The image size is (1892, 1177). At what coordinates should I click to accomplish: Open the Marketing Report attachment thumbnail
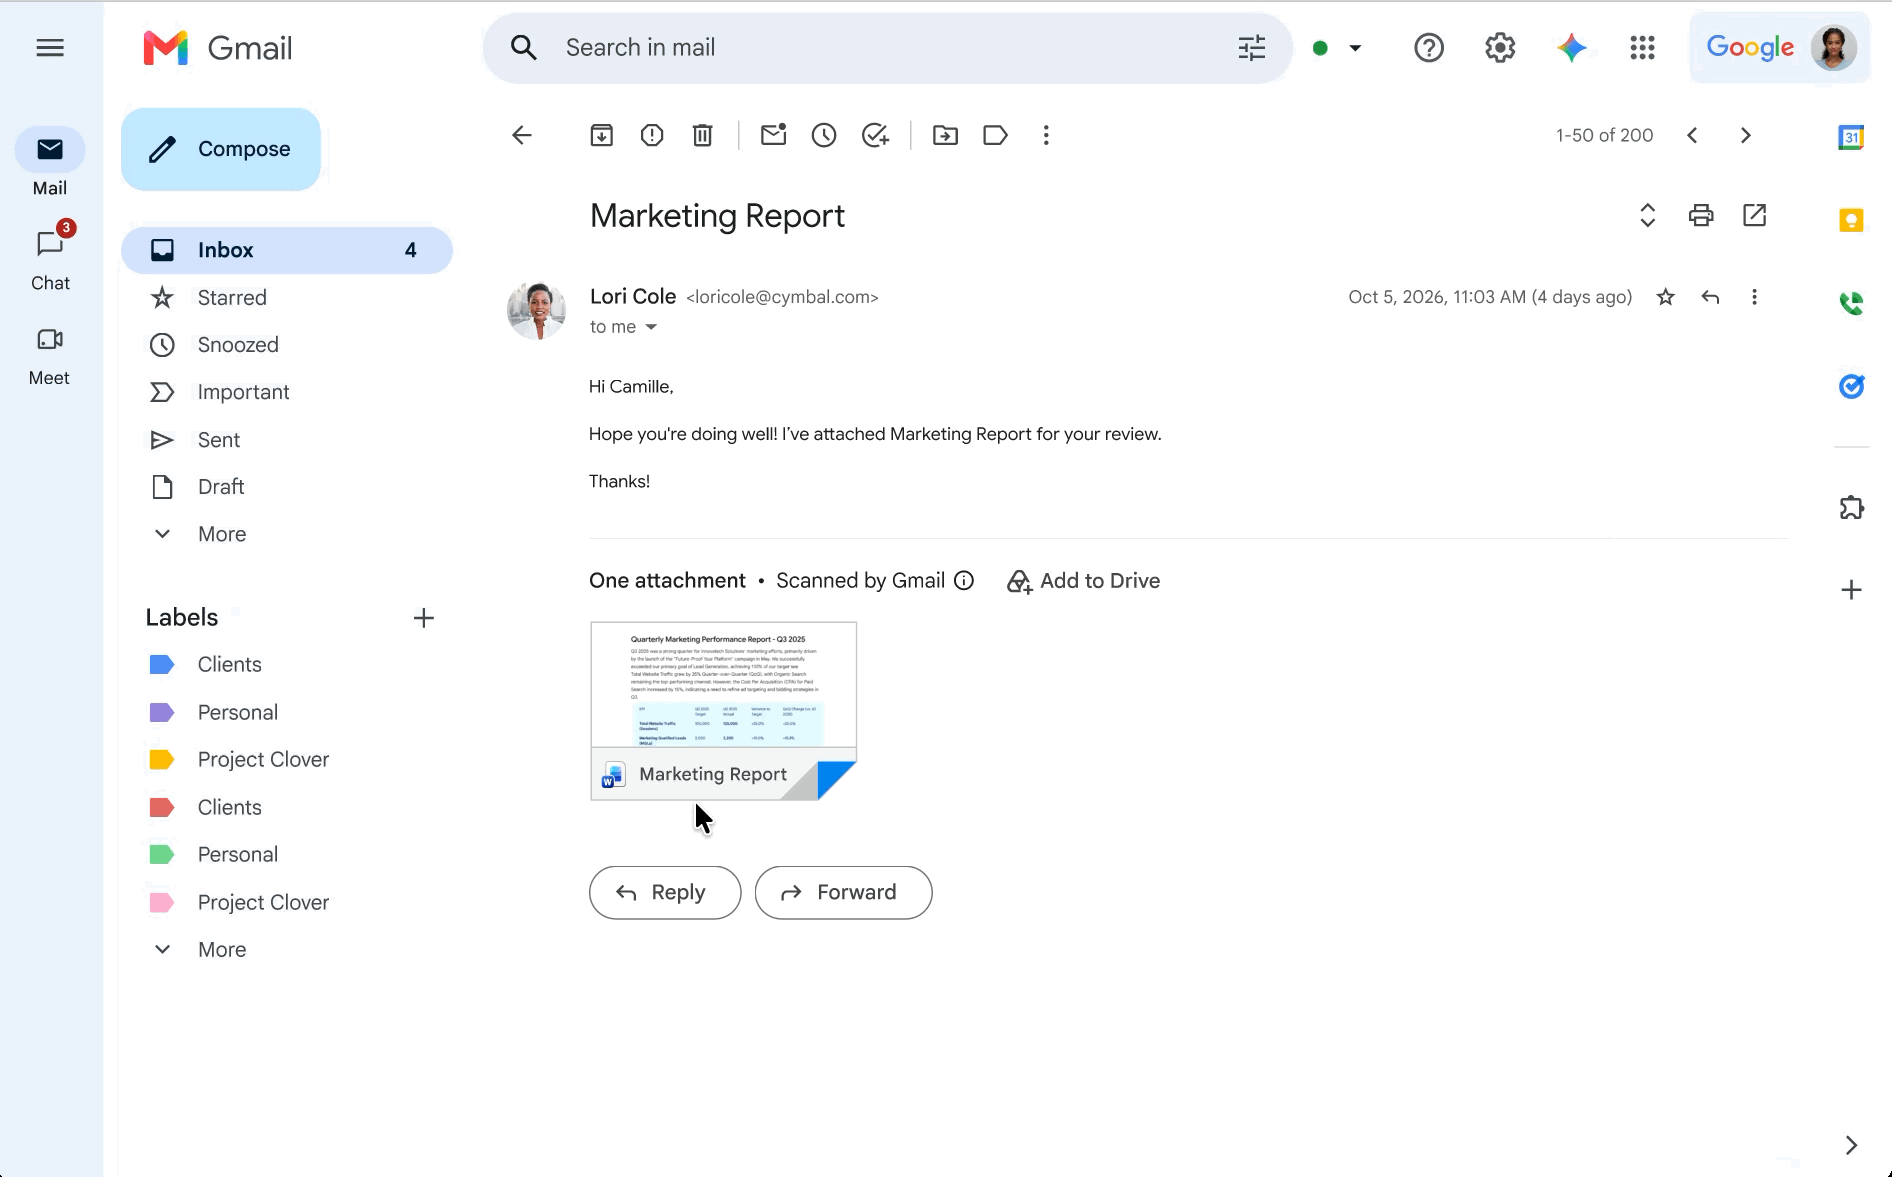point(723,710)
